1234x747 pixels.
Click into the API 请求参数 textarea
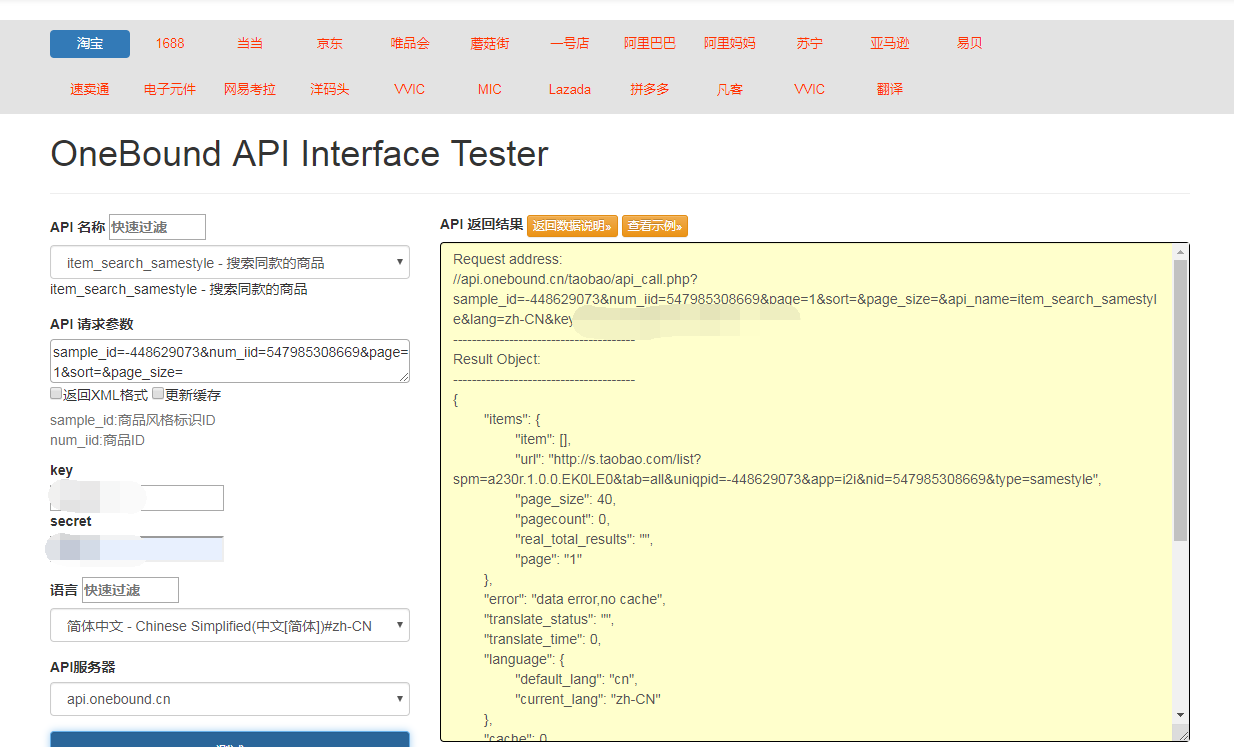tap(230, 361)
